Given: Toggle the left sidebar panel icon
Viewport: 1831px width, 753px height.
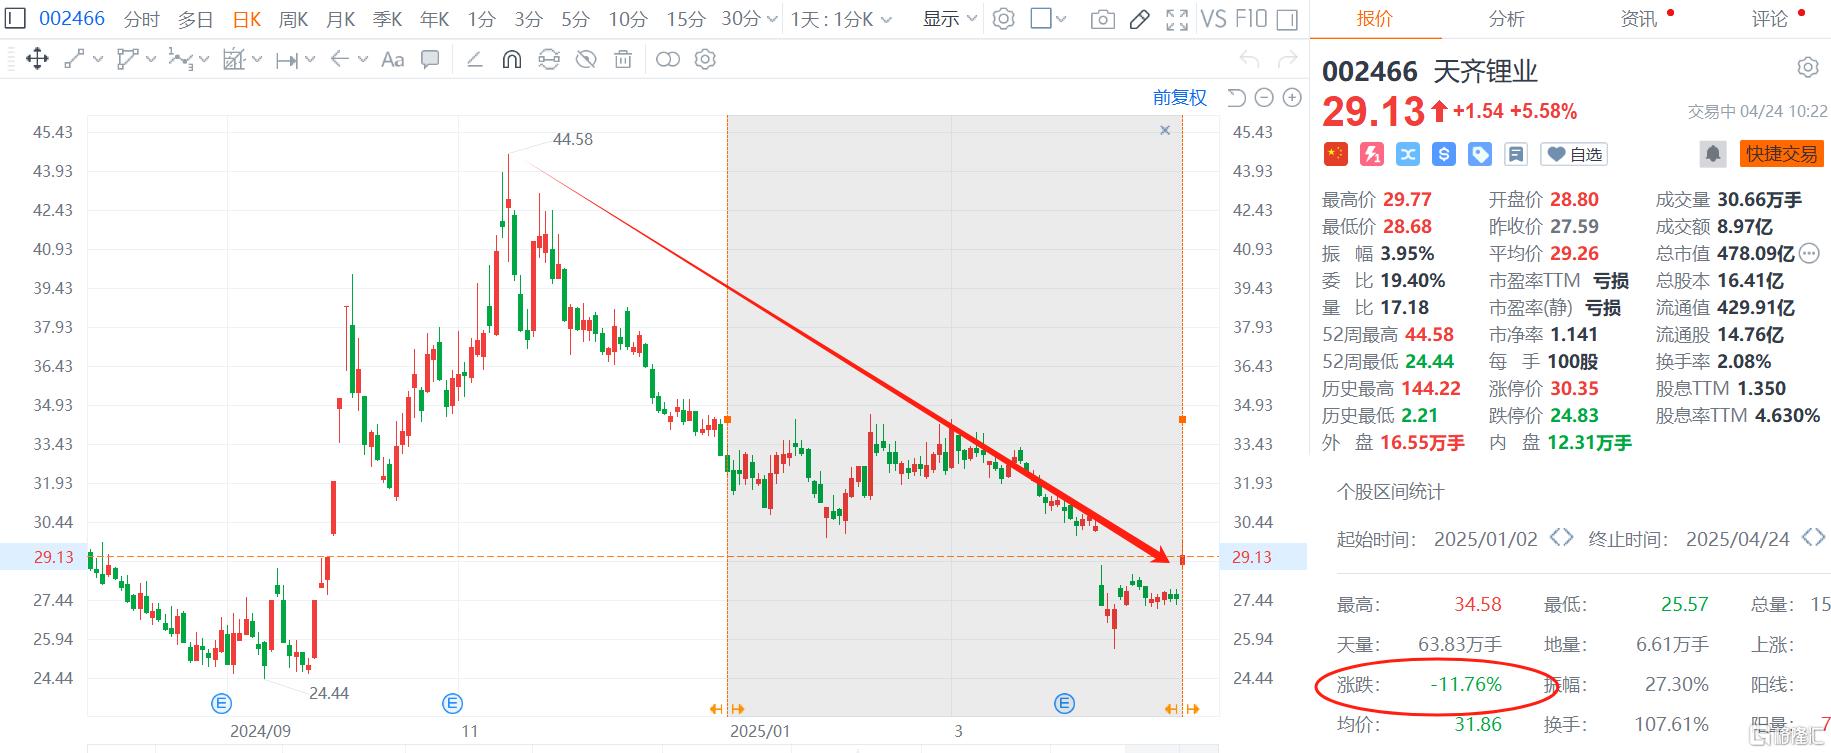Looking at the screenshot, I should 15,19.
